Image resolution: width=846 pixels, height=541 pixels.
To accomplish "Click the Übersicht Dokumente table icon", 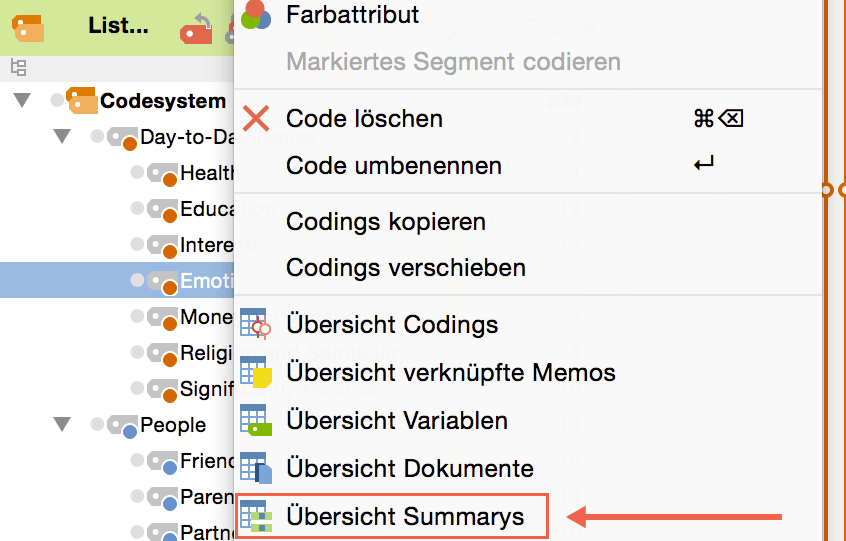I will click(x=256, y=468).
